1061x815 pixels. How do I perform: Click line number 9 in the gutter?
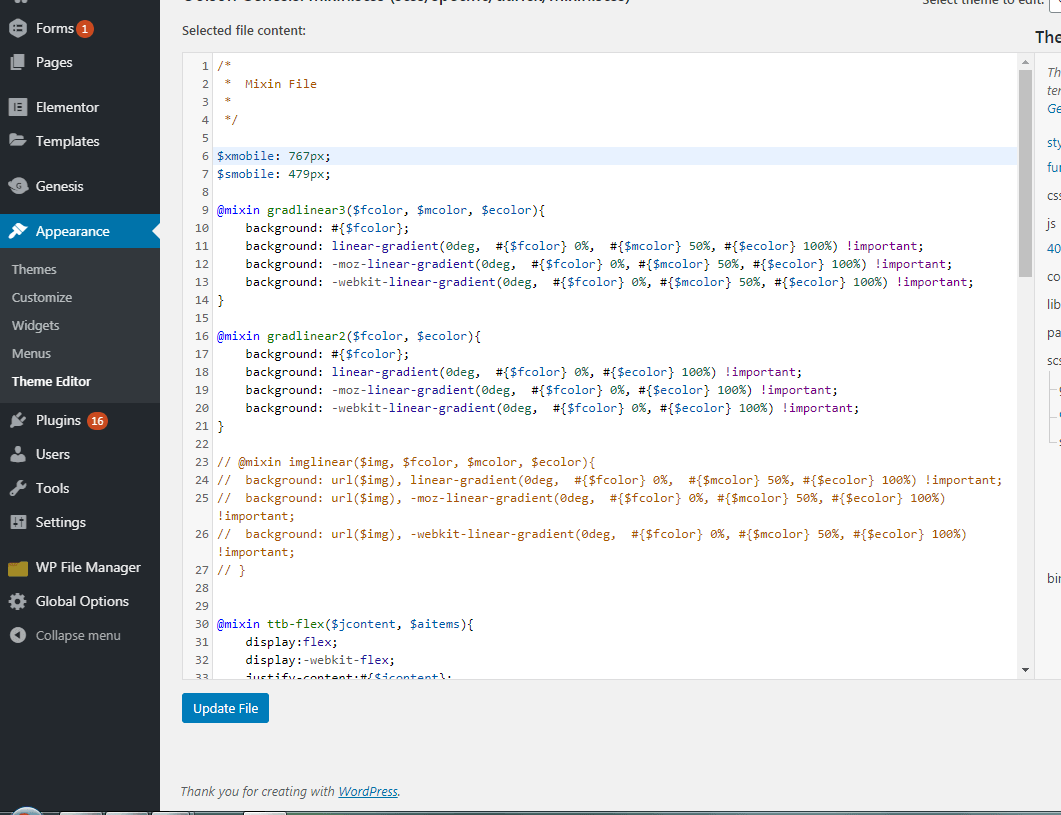point(205,211)
